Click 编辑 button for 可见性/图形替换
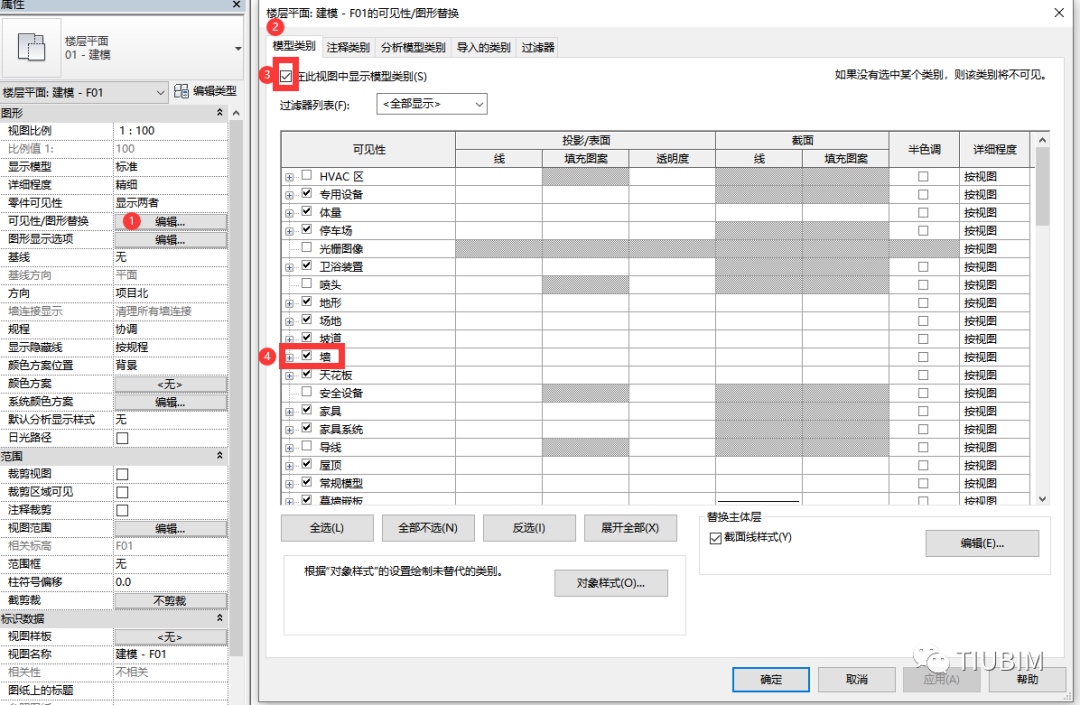This screenshot has height=705, width=1080. 170,222
